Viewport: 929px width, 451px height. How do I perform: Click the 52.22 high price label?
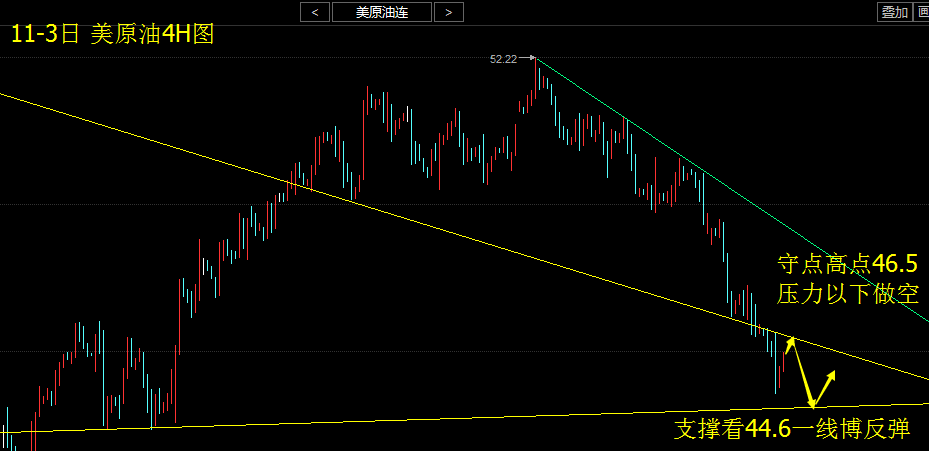503,59
